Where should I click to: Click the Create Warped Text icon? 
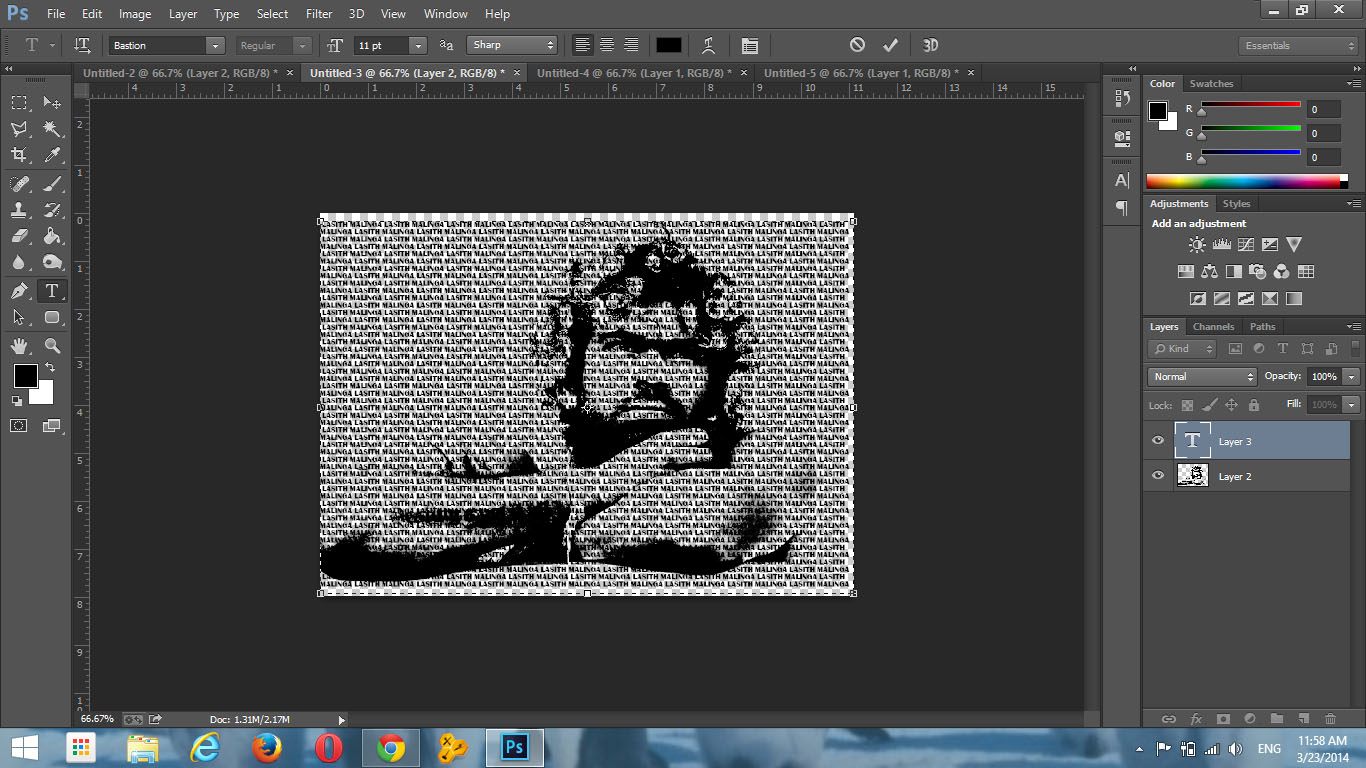click(x=708, y=45)
